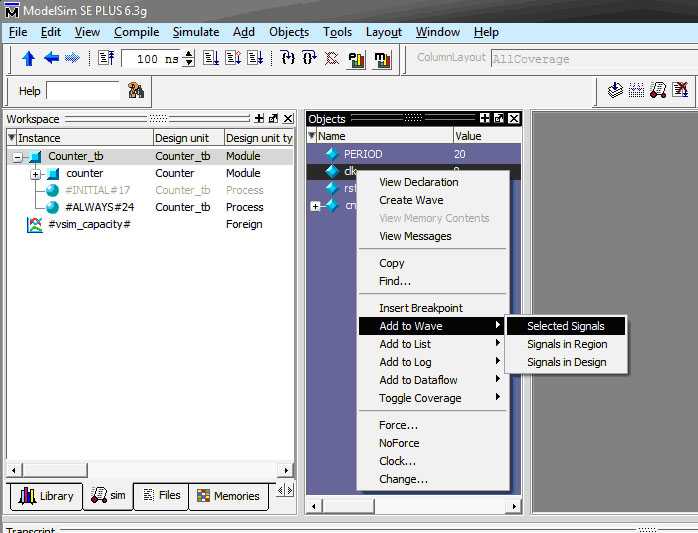This screenshot has height=533, width=698.
Task: Click the simulate scroll icon in right toolbar
Action: tap(658, 90)
